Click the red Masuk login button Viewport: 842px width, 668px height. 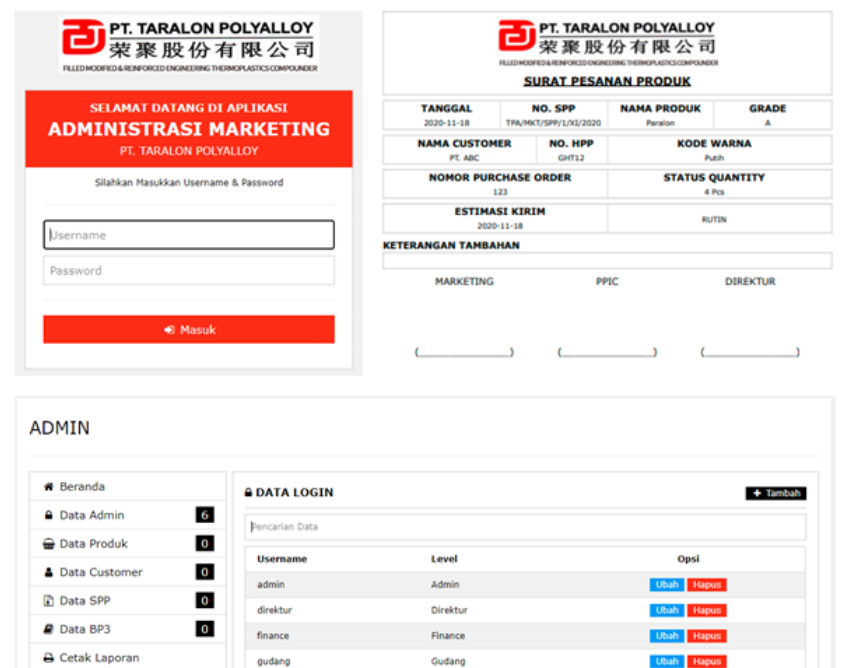pyautogui.click(x=188, y=329)
